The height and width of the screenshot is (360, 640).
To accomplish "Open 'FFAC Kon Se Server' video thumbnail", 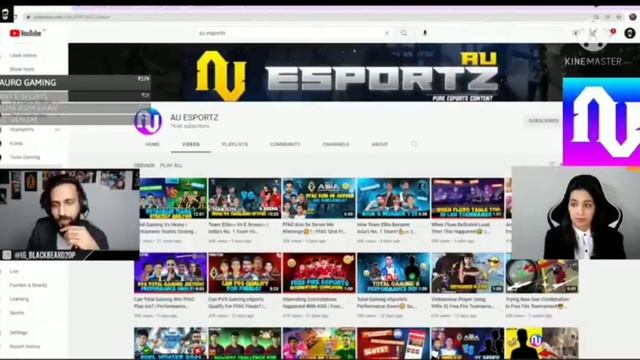I will click(x=319, y=198).
